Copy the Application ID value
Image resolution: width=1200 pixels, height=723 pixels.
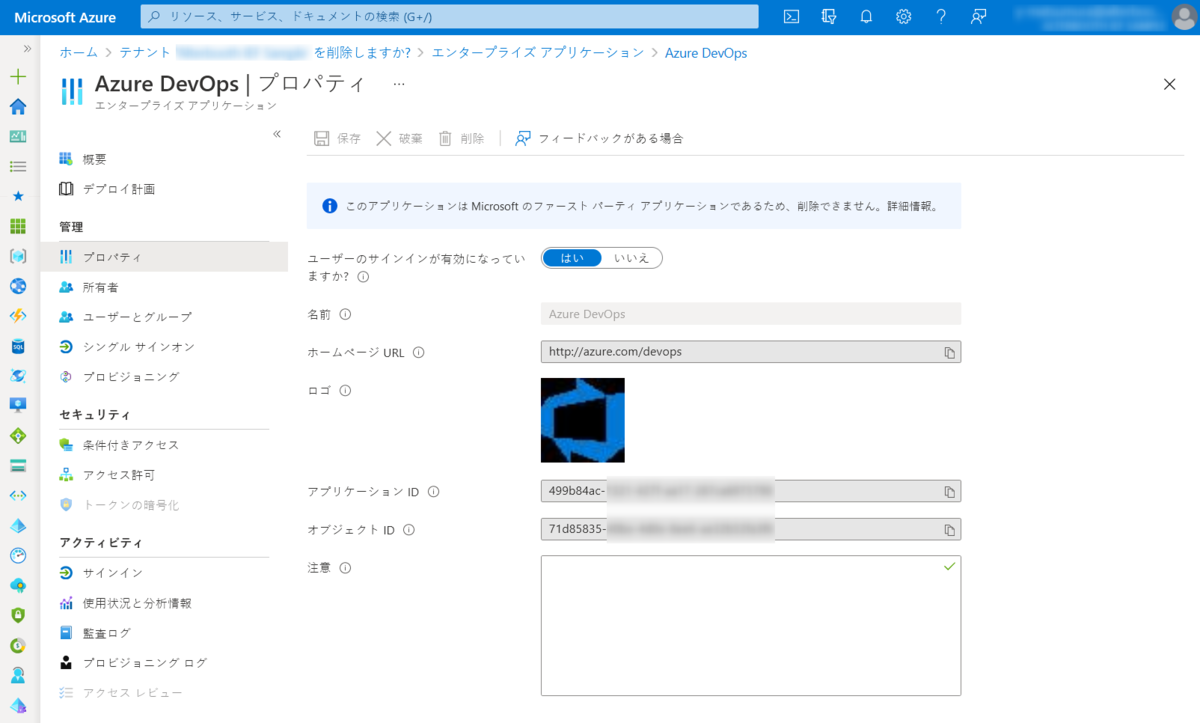pos(950,492)
